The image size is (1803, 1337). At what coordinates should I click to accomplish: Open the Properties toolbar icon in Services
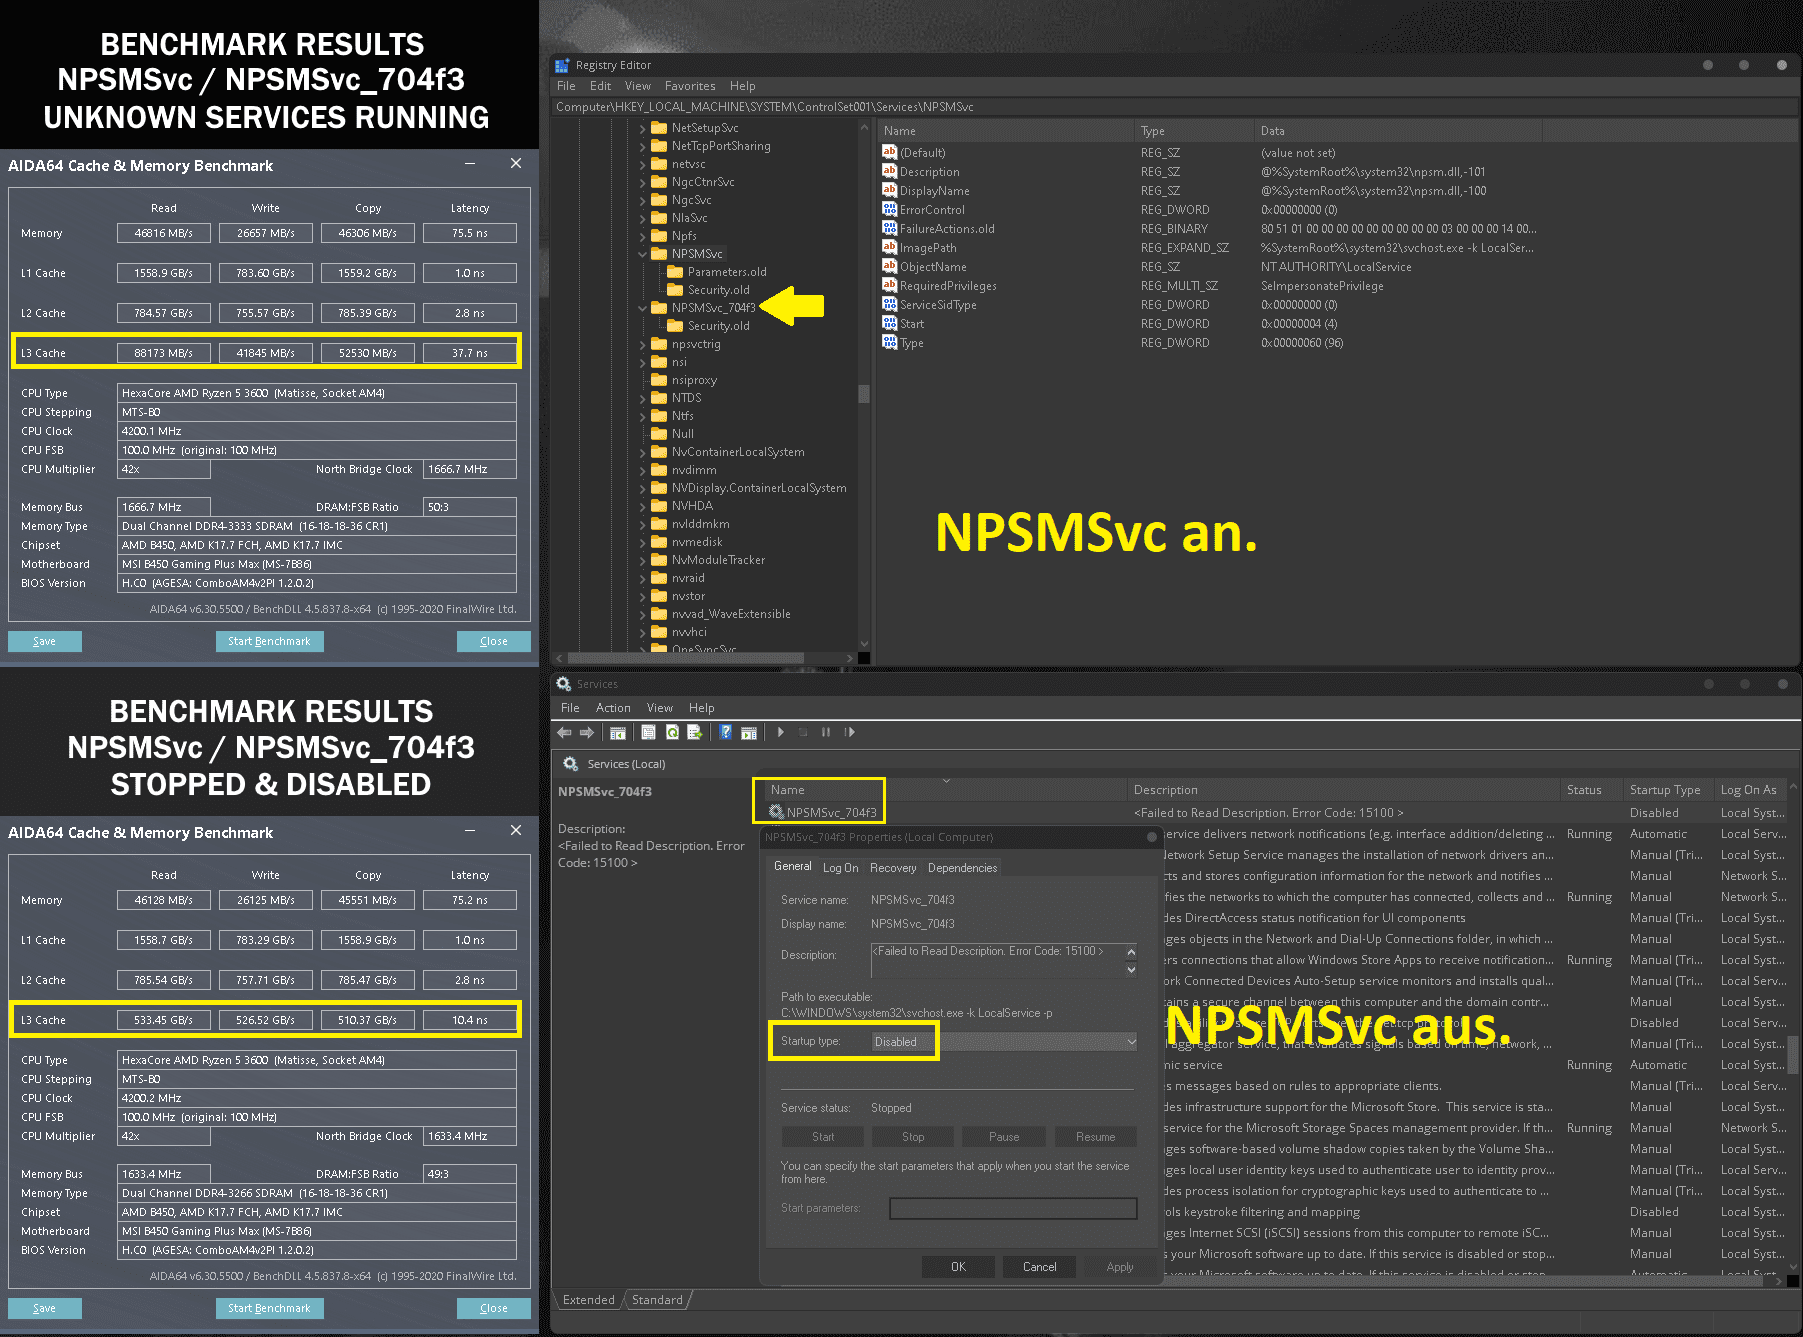tap(648, 733)
